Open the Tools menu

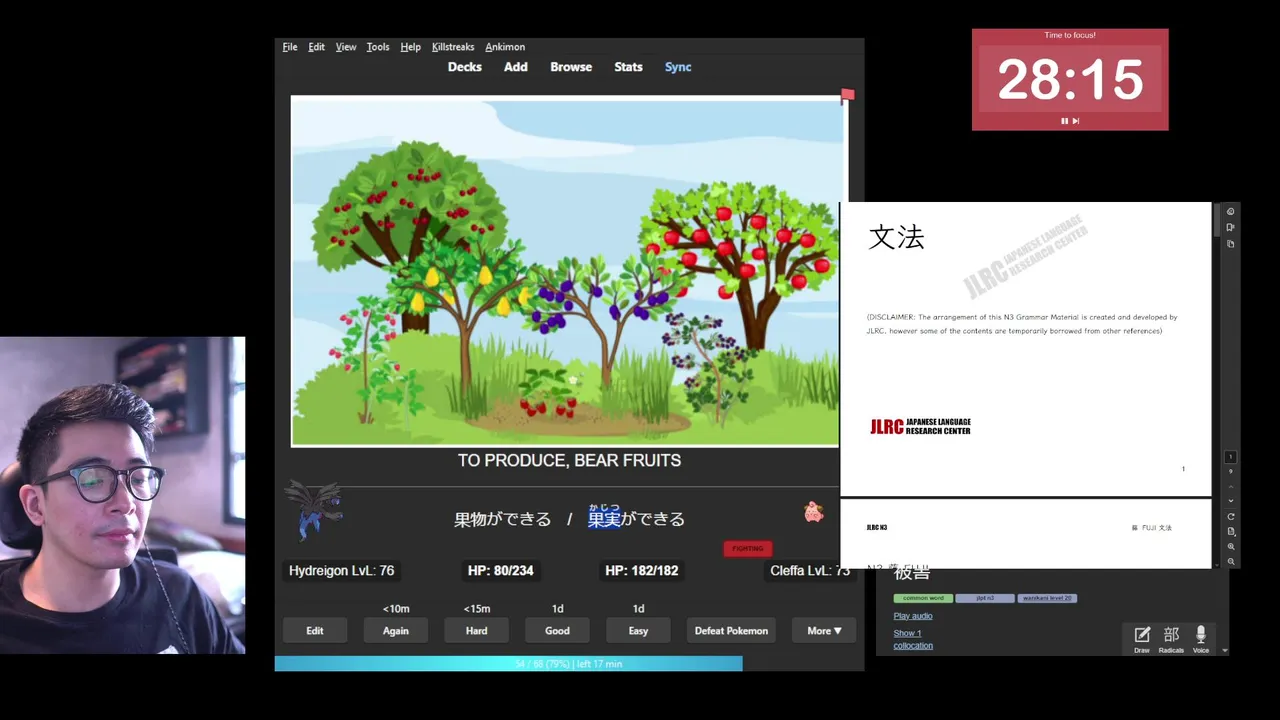click(378, 47)
